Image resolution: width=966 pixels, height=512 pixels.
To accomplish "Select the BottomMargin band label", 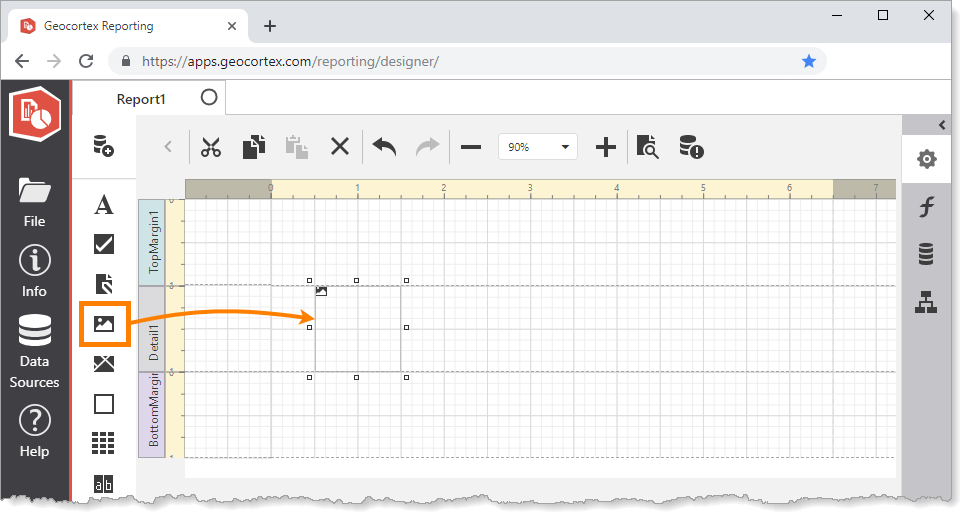I will tap(152, 415).
